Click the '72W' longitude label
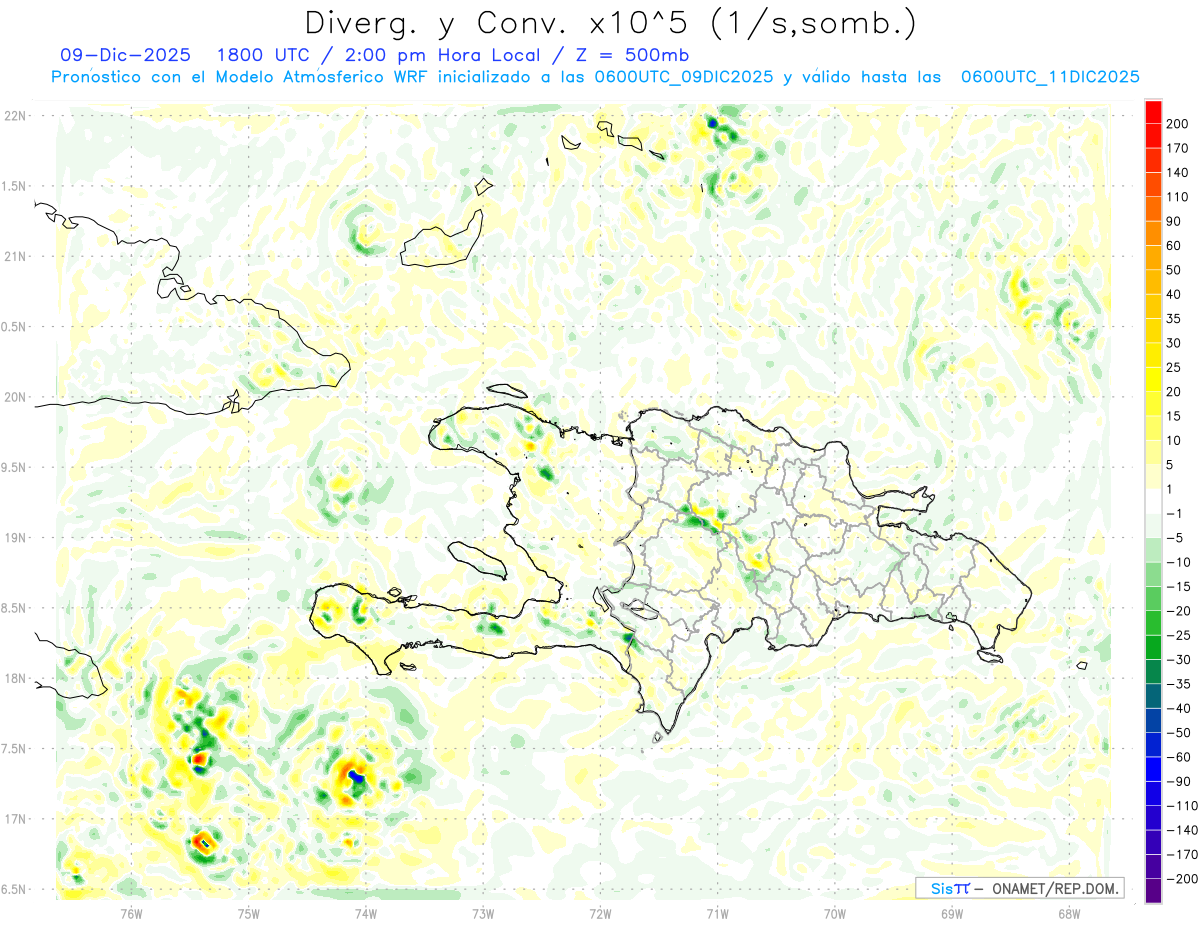The width and height of the screenshot is (1200, 927). coord(600,913)
